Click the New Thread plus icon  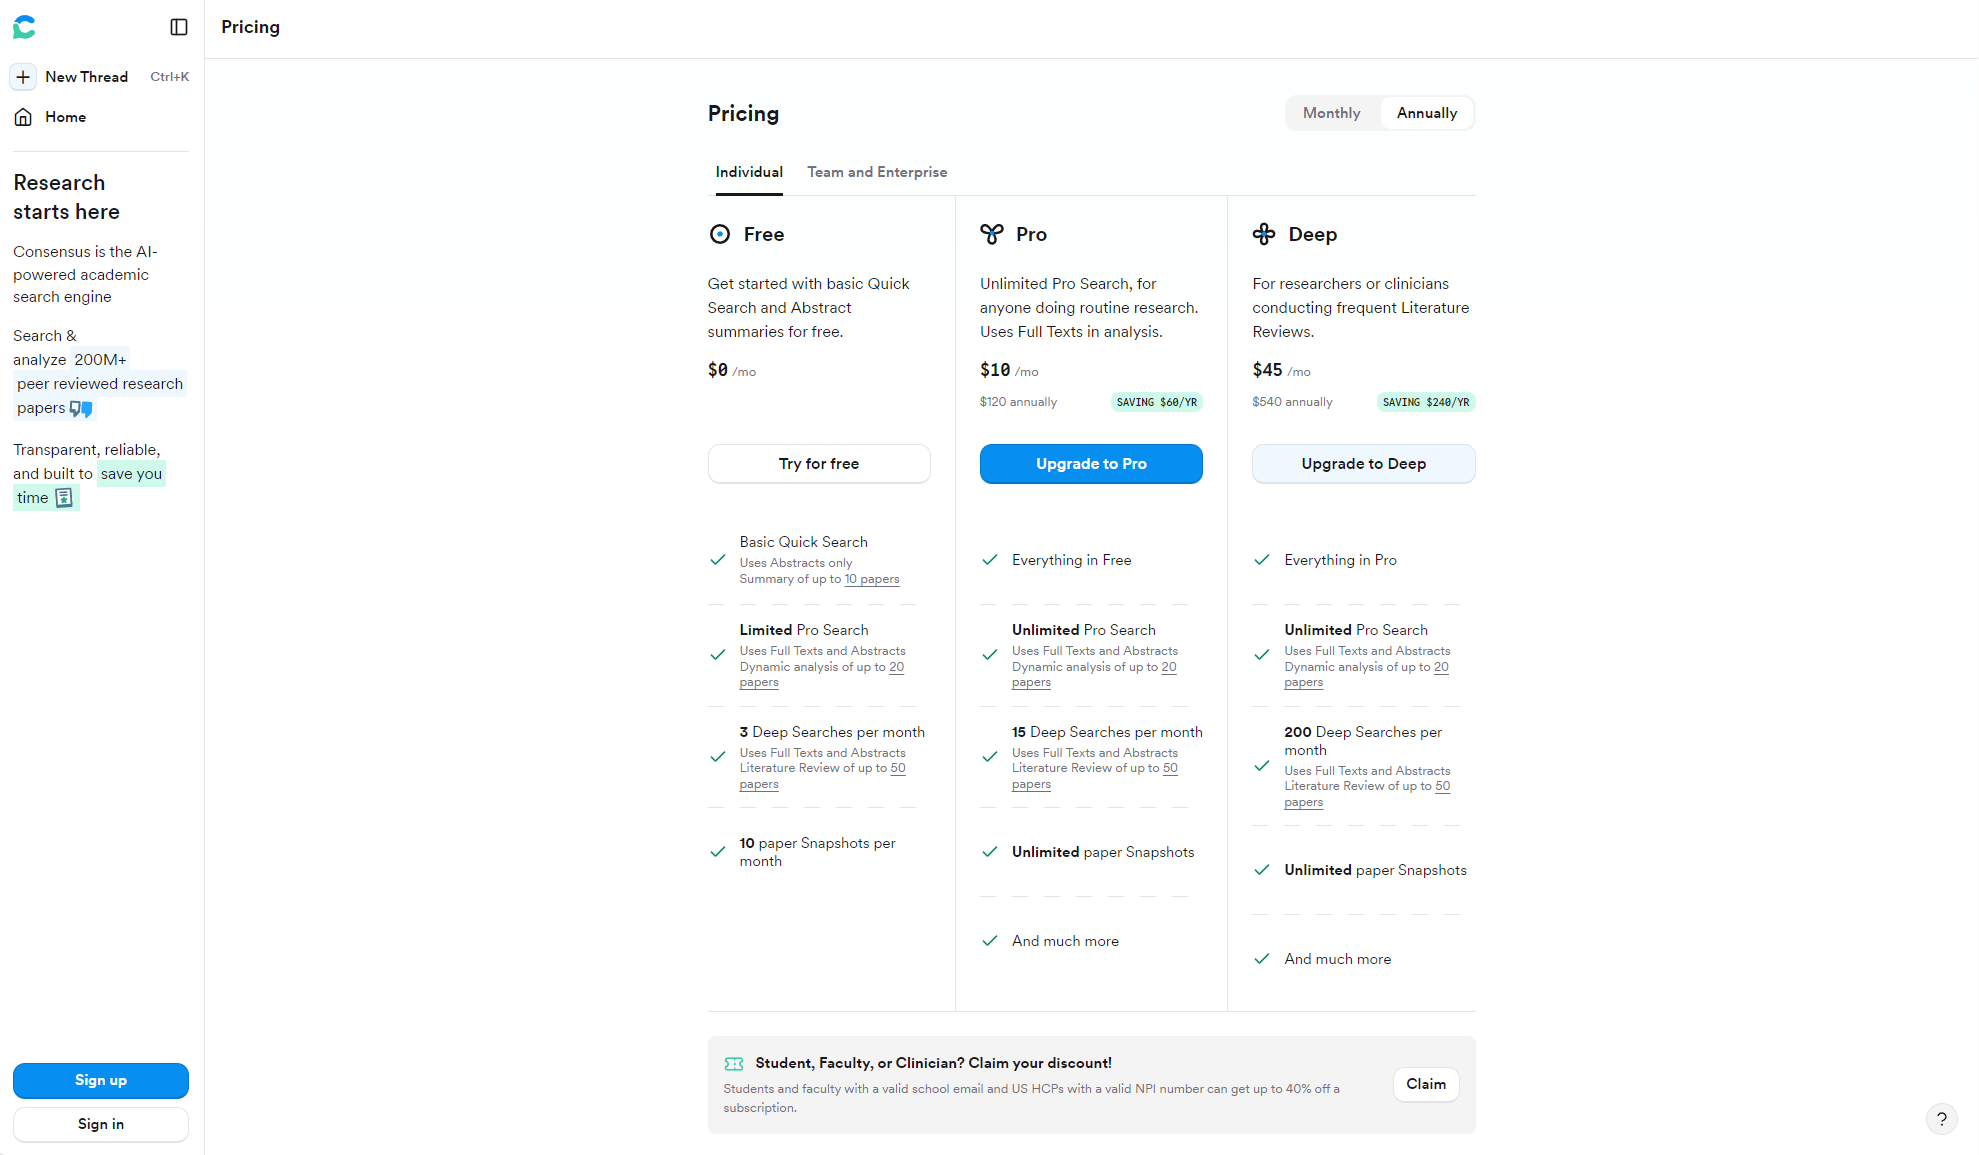click(x=23, y=77)
